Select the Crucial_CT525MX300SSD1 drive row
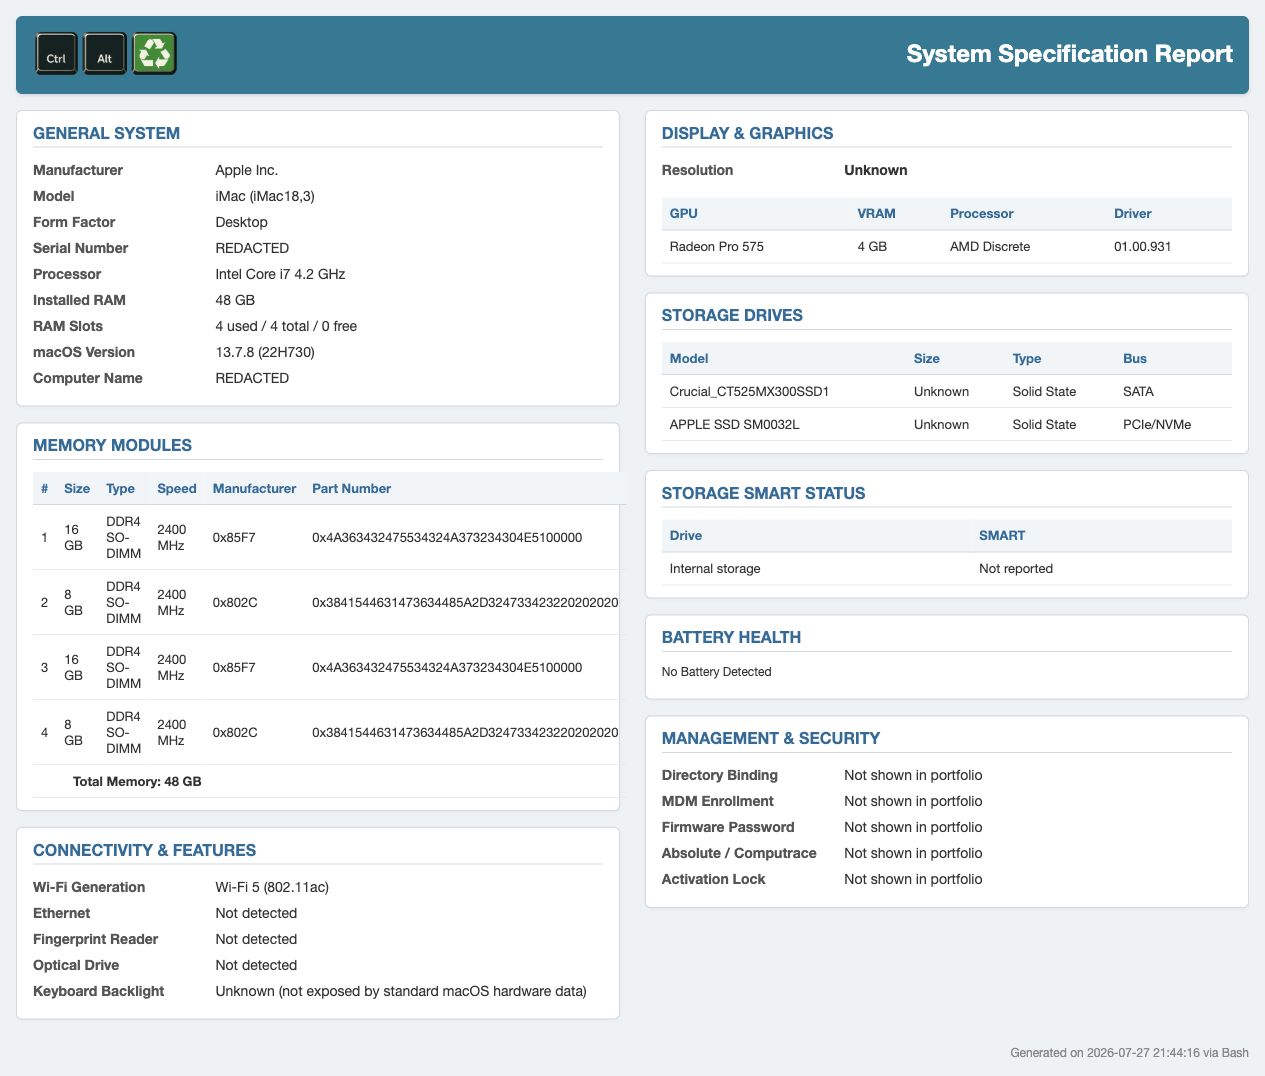Image resolution: width=1265 pixels, height=1076 pixels. [x=947, y=391]
